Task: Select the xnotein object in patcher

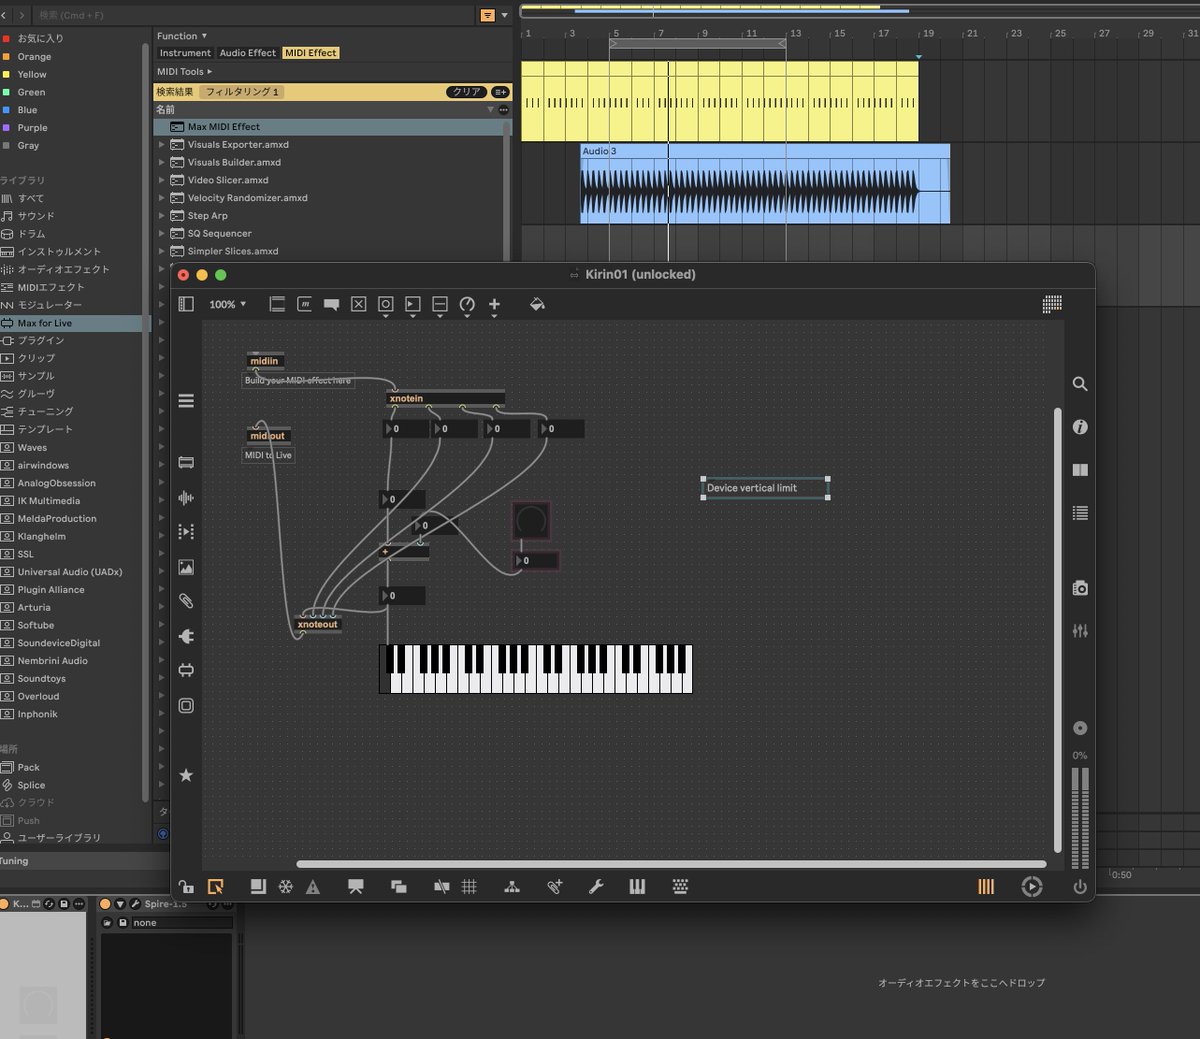Action: coord(445,398)
